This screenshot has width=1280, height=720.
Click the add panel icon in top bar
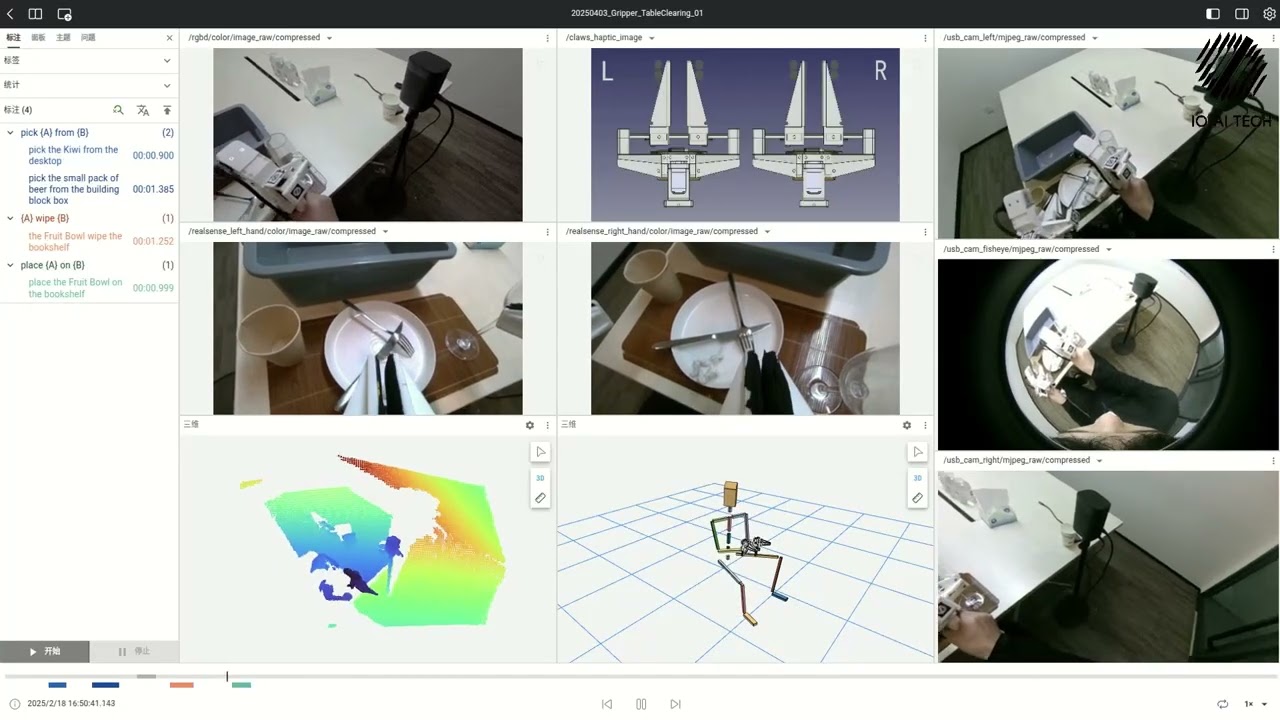click(x=64, y=14)
